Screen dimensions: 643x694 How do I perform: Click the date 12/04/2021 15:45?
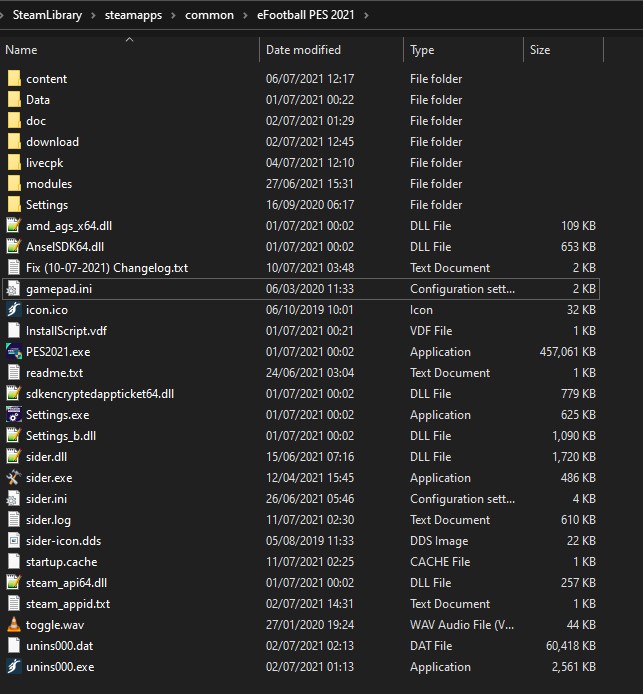310,478
